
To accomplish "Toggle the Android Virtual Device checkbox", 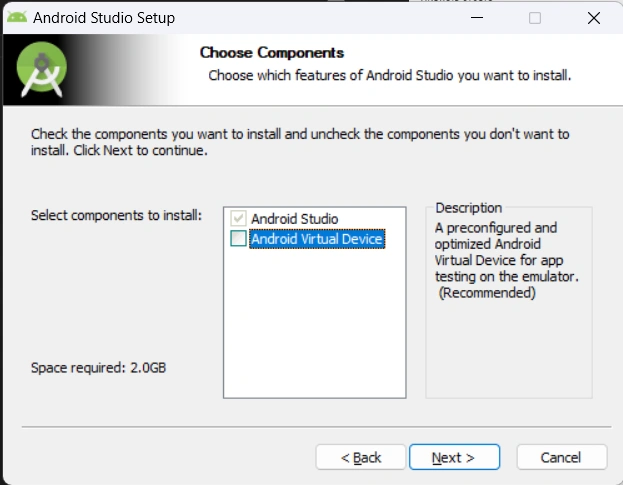I will [238, 239].
